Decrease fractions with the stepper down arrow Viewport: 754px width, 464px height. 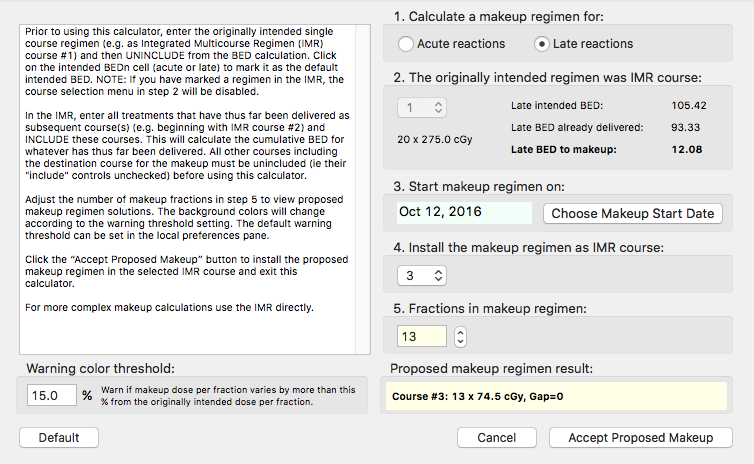pyautogui.click(x=460, y=342)
